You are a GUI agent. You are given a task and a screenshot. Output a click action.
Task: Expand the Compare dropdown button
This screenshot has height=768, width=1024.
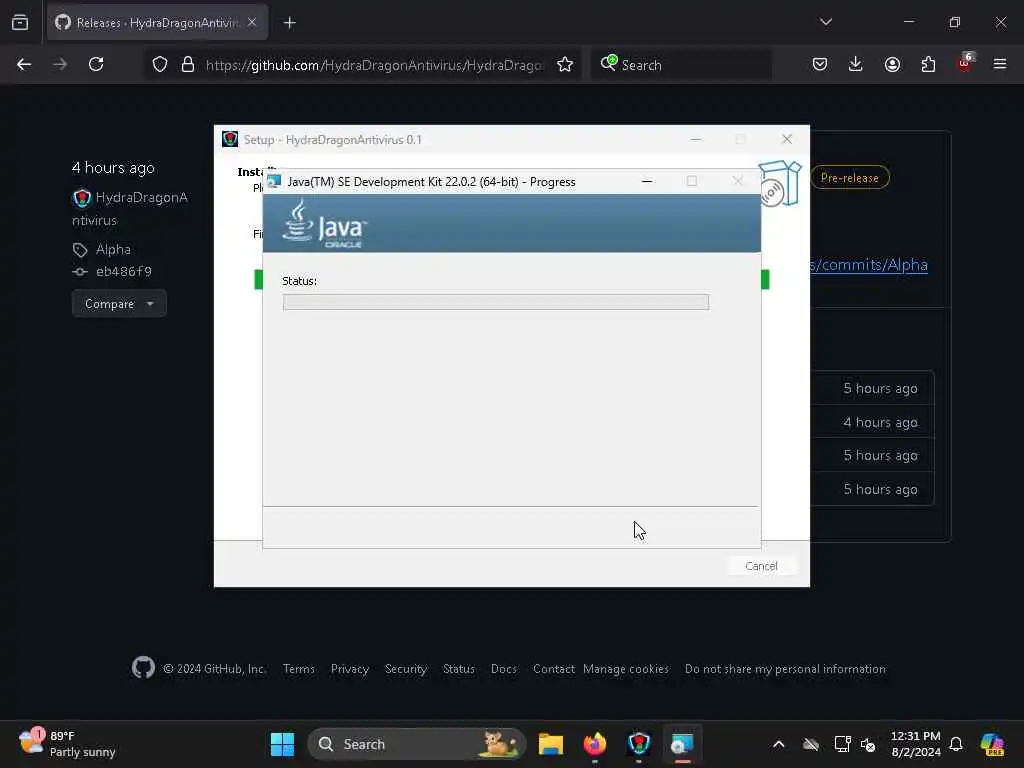[119, 304]
